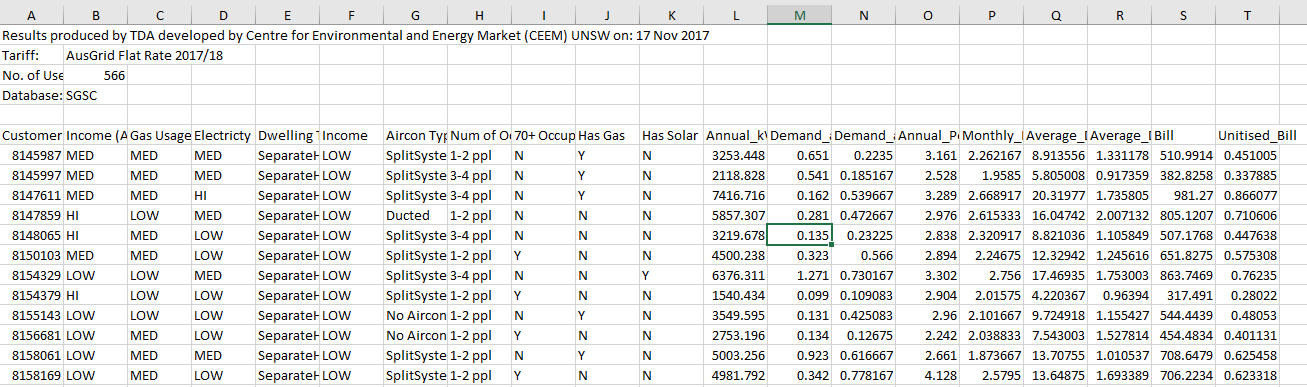Click bill value 510.9914
Screen dimensions: 1307x387
1183,156
